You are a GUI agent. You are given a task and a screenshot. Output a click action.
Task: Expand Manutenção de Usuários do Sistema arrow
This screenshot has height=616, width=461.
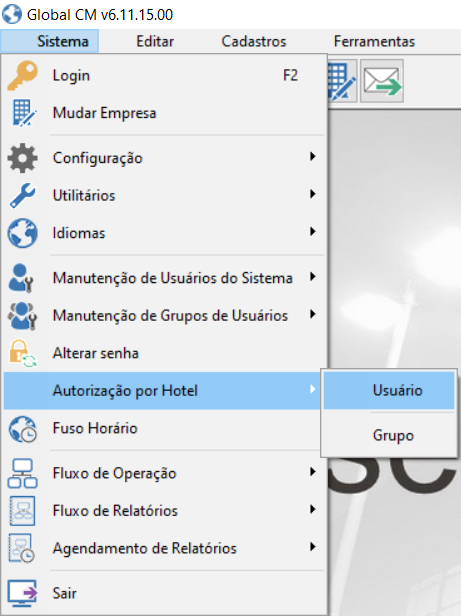point(312,277)
